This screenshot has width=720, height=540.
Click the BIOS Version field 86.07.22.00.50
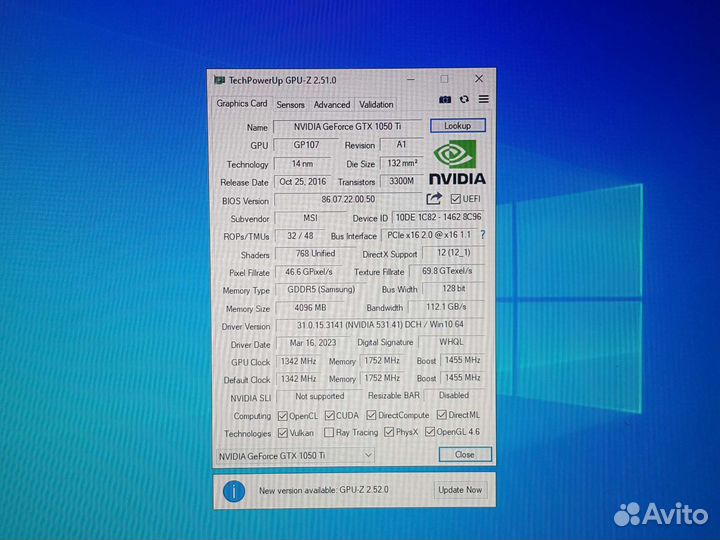[x=348, y=199]
